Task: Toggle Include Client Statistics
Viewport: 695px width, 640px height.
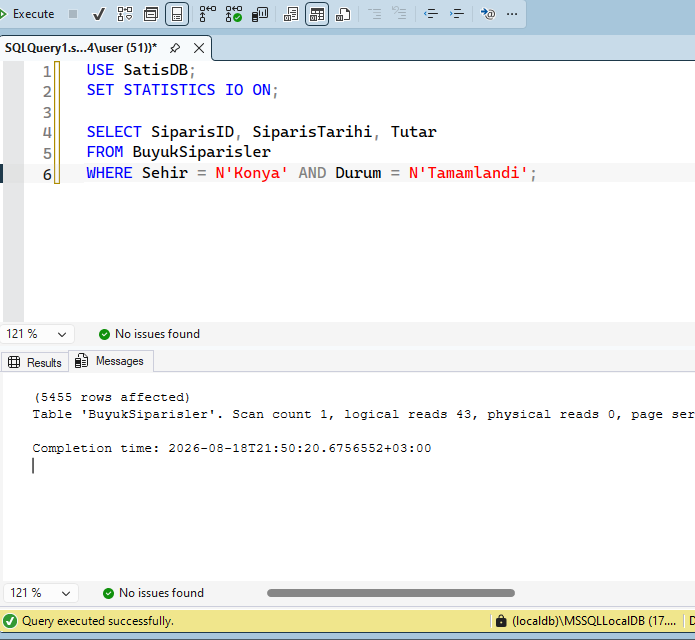Action: pos(260,14)
